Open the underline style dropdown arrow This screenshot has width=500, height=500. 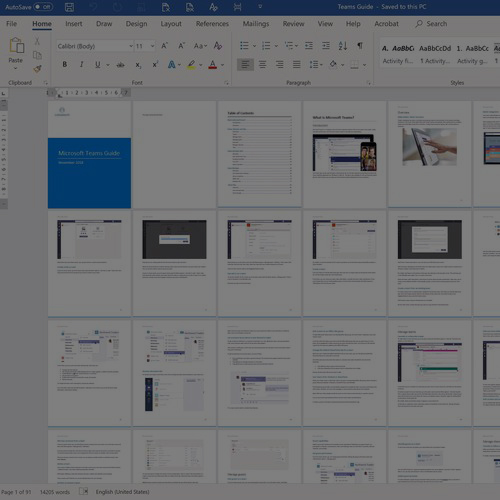108,65
